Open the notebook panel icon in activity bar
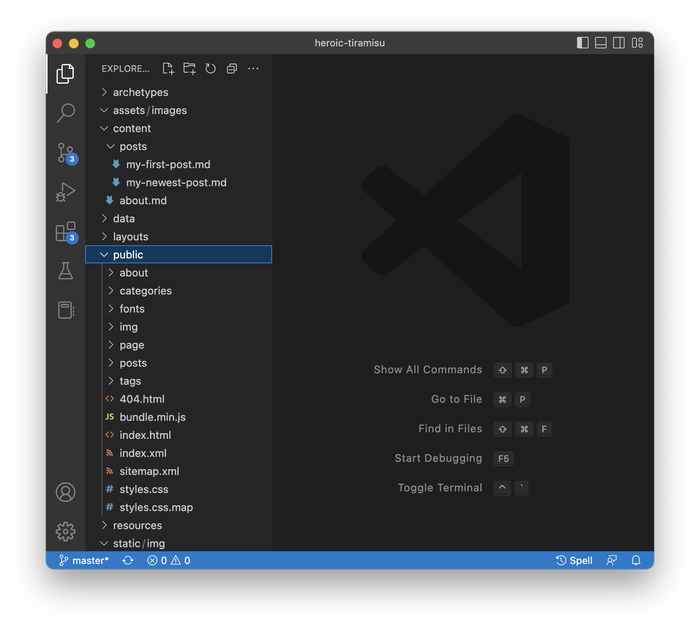The width and height of the screenshot is (700, 630). [66, 310]
